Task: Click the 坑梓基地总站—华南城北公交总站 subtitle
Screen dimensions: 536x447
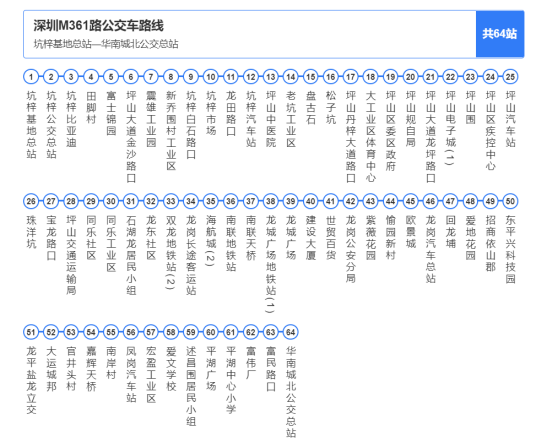Action: 106,44
